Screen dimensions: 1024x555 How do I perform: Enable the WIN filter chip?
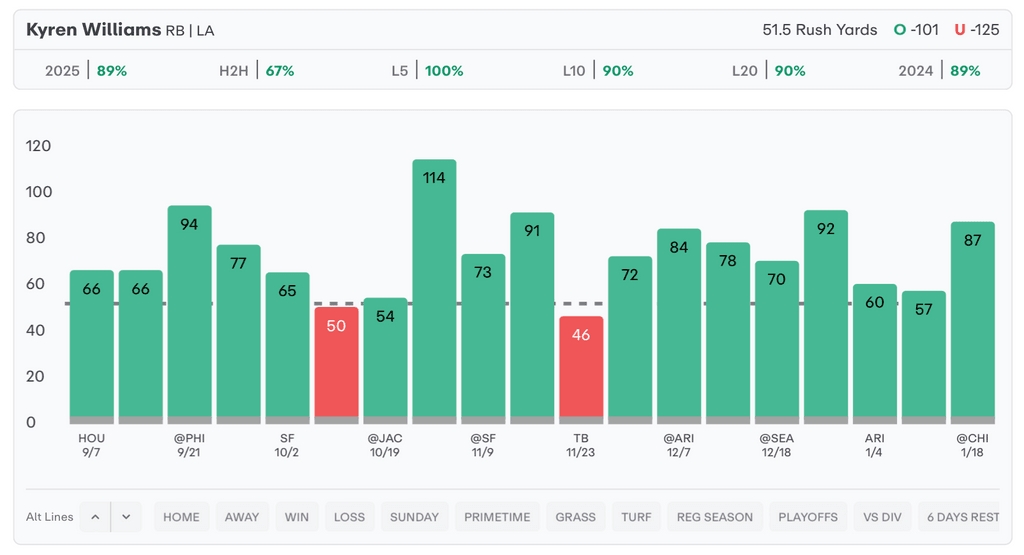297,517
